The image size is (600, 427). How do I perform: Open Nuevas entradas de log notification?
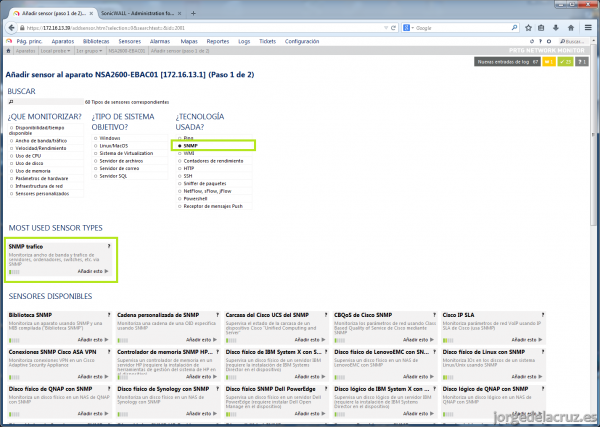[x=507, y=62]
